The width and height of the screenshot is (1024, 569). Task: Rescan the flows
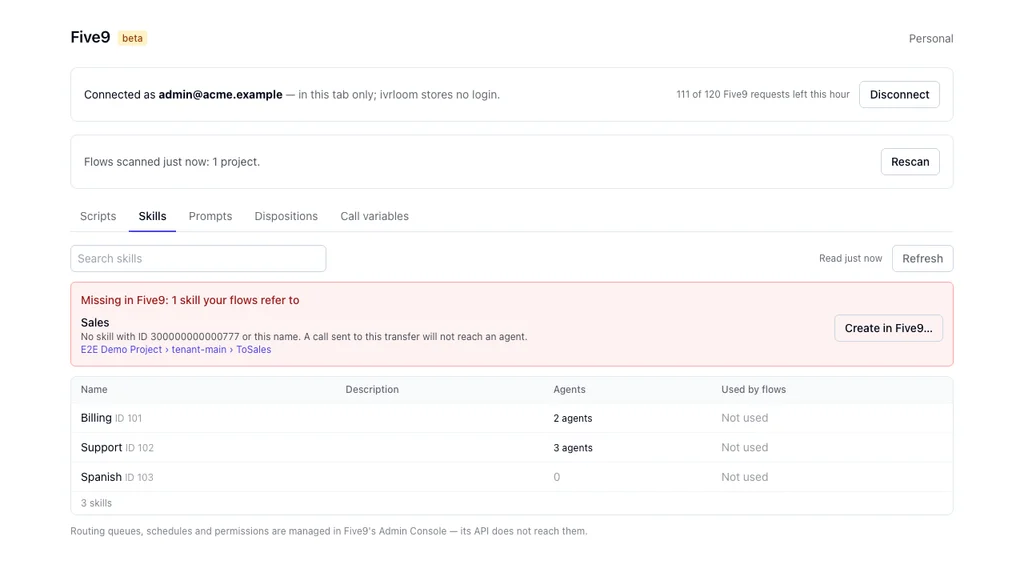(910, 162)
